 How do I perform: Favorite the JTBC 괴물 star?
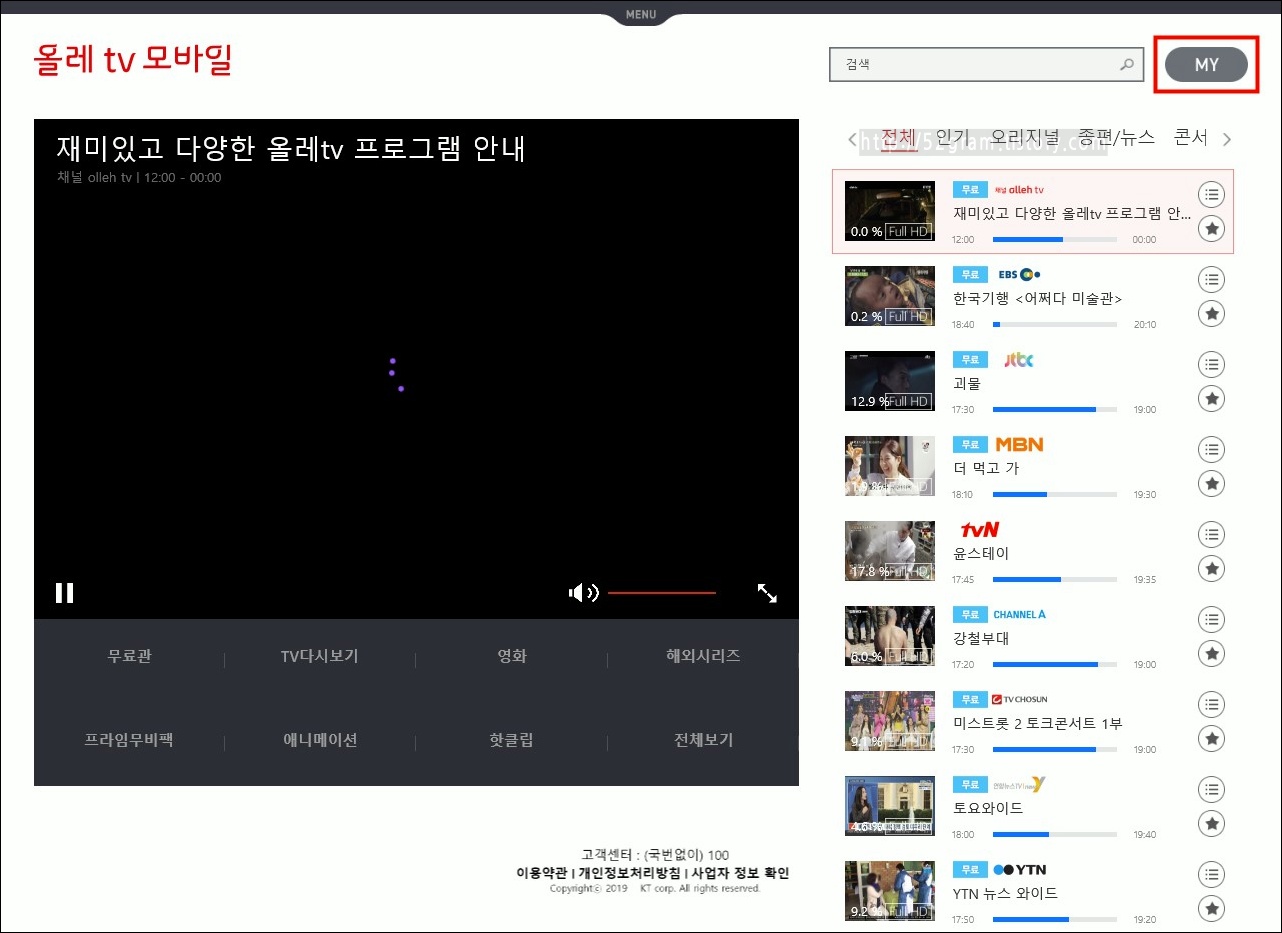(1211, 399)
